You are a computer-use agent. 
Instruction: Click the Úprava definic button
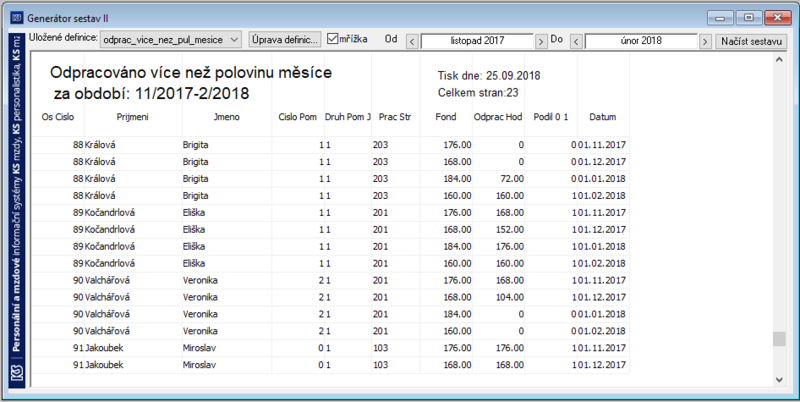[285, 39]
